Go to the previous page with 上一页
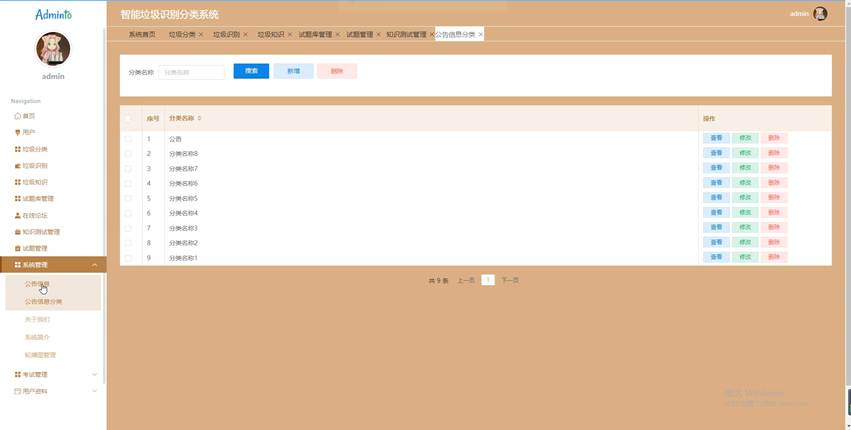The image size is (851, 430). point(466,280)
